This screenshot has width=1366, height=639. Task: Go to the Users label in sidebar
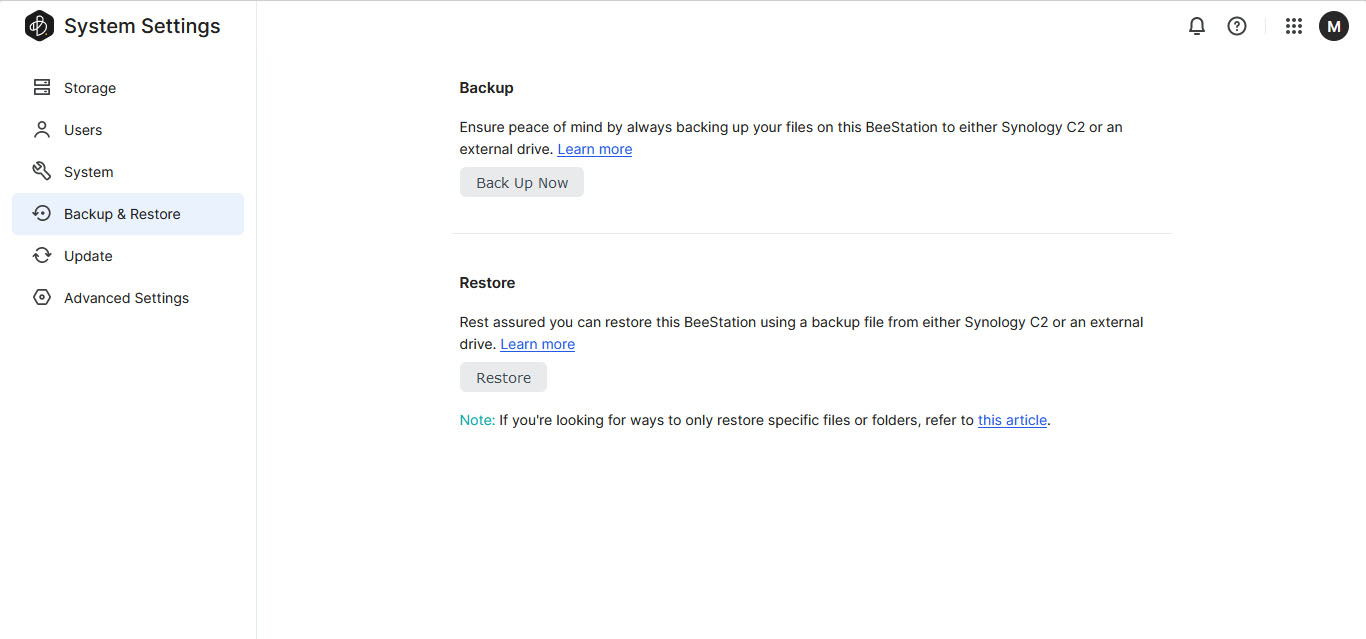[x=83, y=130]
